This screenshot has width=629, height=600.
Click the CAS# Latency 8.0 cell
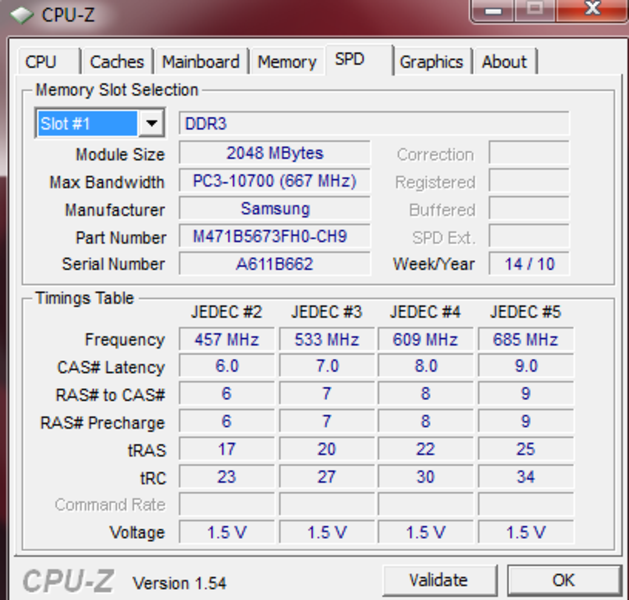(425, 366)
